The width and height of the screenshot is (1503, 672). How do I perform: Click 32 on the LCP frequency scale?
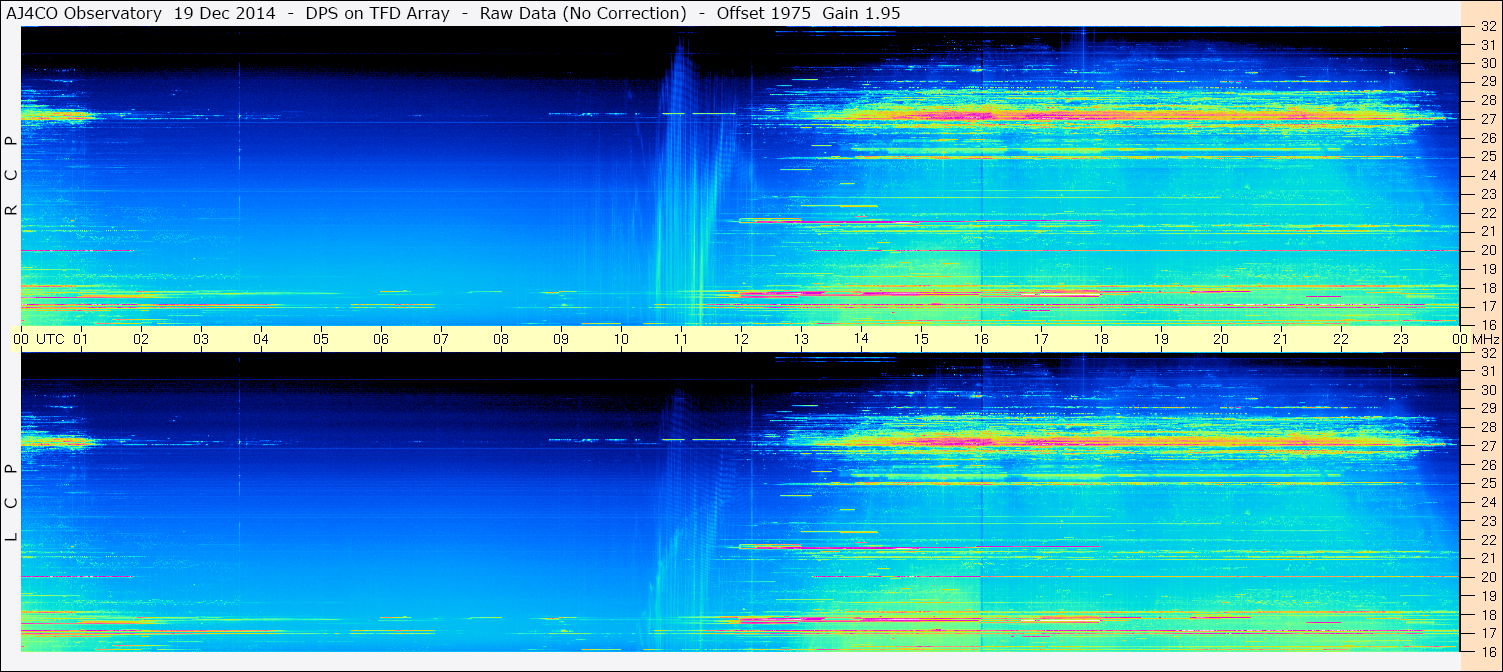(x=1487, y=353)
